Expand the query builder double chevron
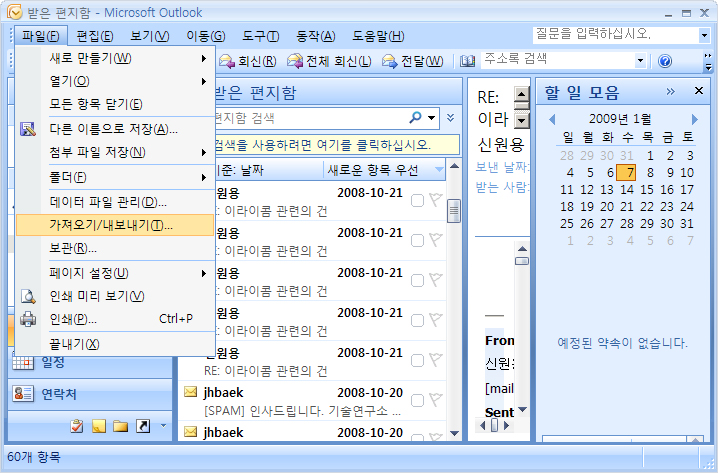 coord(451,118)
